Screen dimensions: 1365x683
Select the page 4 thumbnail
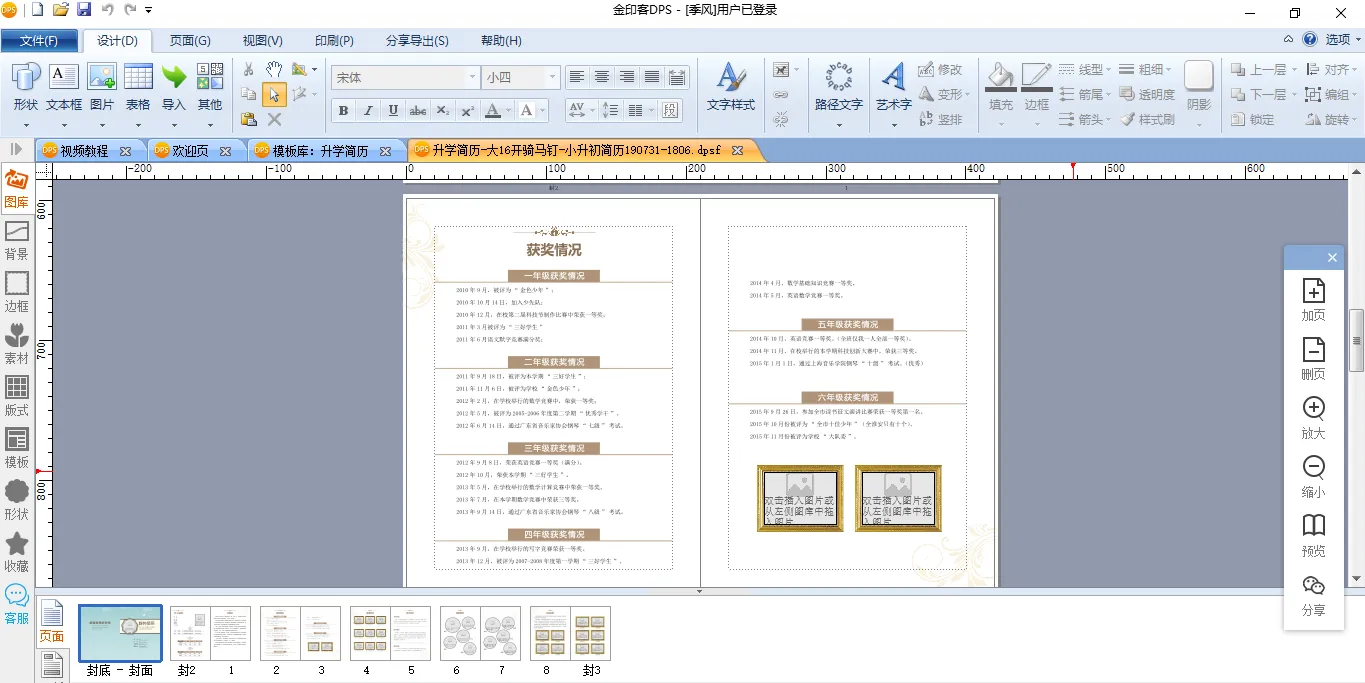(368, 633)
